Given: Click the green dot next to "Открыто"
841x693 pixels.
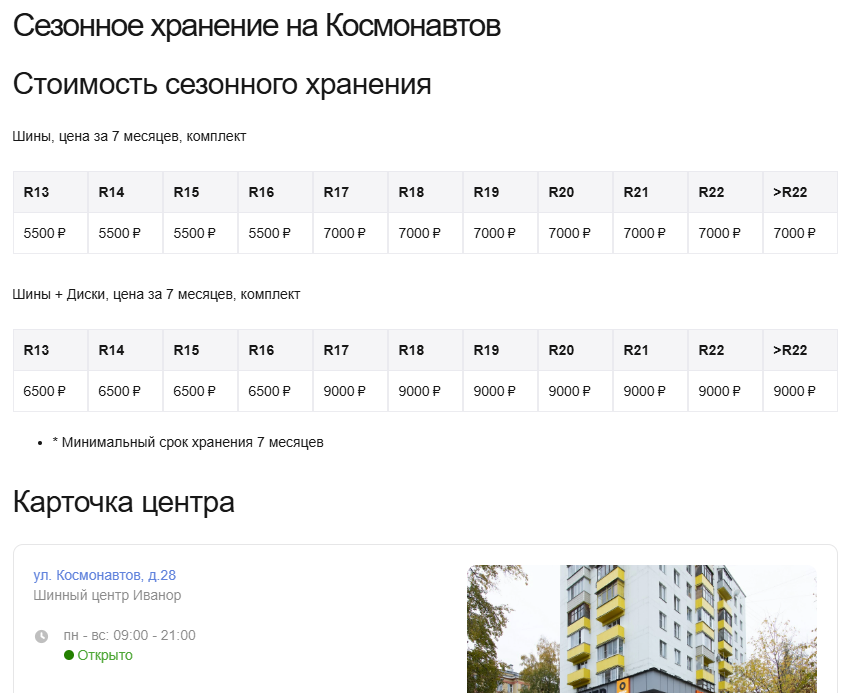Looking at the screenshot, I should pos(69,655).
